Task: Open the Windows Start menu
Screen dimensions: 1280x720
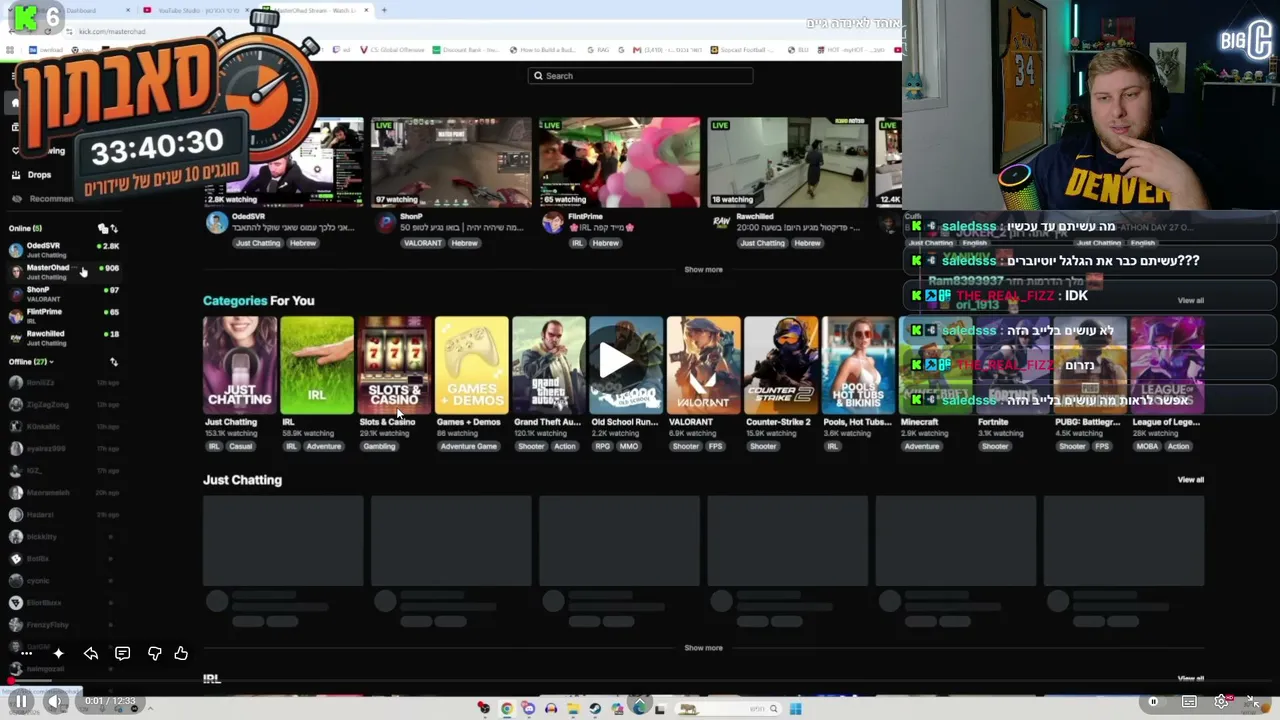Action: (x=795, y=709)
